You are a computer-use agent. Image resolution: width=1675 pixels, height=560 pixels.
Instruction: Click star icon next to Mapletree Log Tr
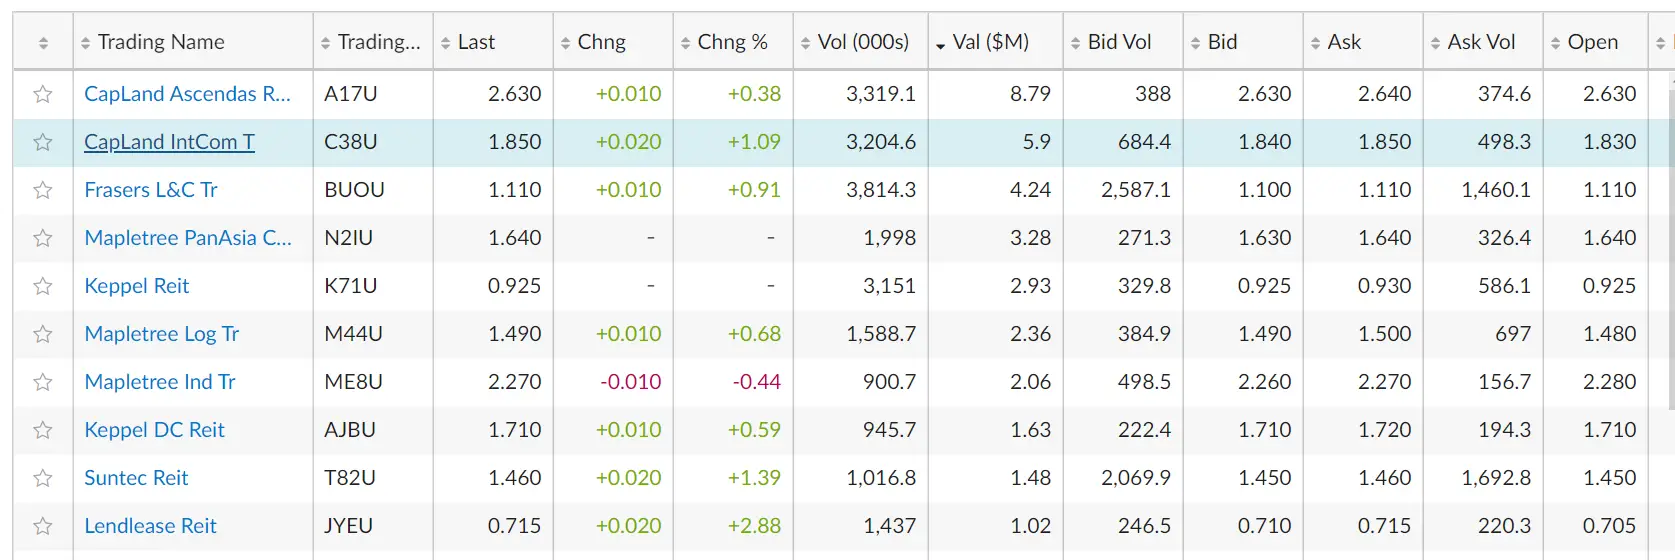(x=42, y=334)
